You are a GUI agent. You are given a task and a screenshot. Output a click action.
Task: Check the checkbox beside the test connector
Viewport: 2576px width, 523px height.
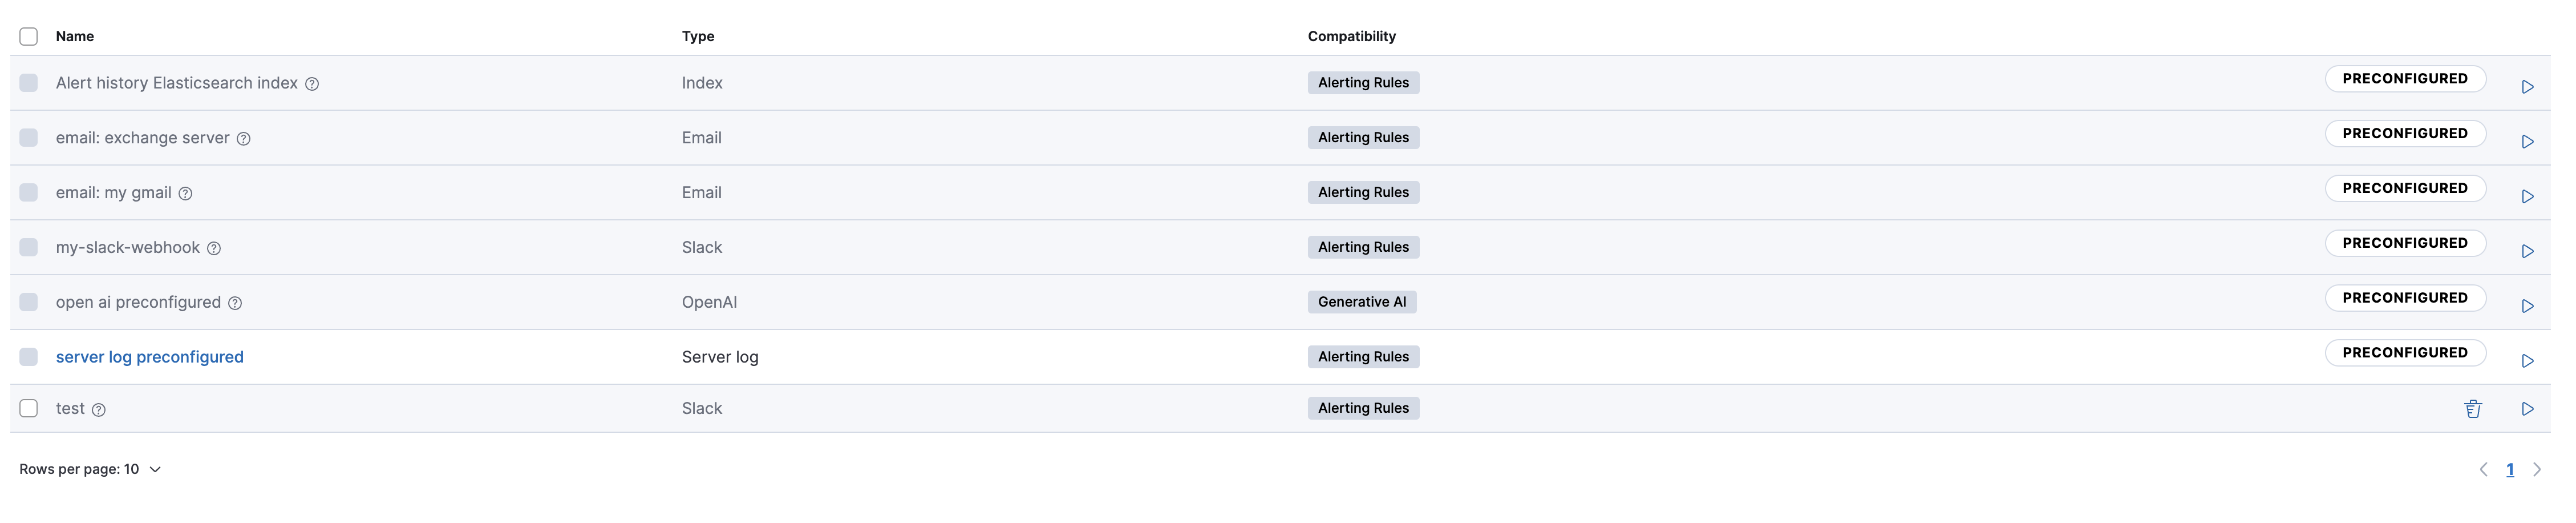click(x=28, y=407)
